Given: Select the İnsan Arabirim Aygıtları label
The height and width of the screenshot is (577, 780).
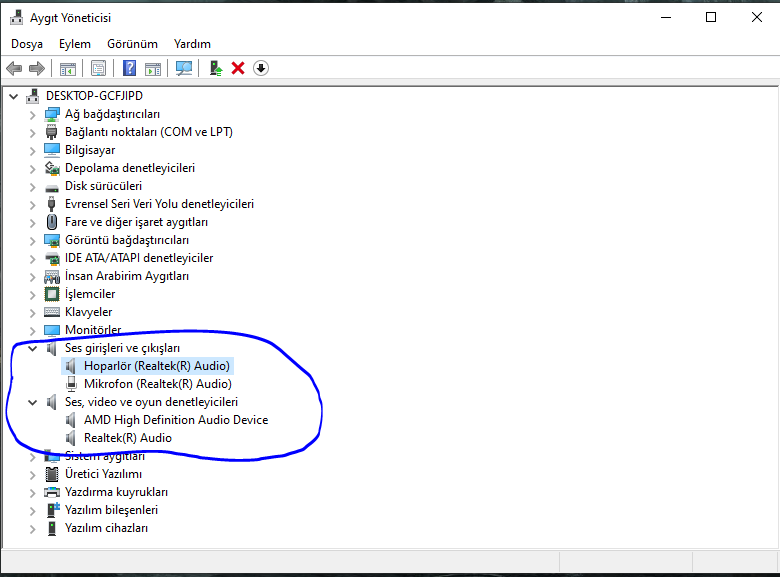Looking at the screenshot, I should [127, 276].
